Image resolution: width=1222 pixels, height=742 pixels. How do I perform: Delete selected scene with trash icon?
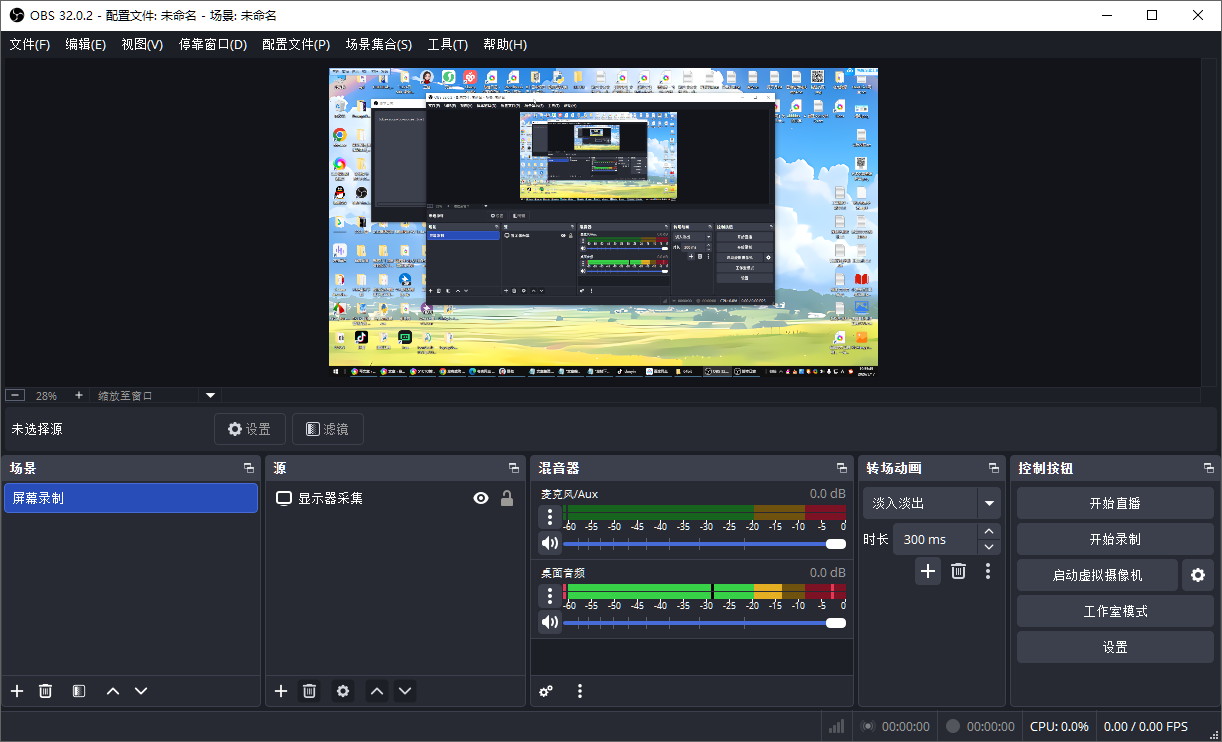click(x=45, y=691)
